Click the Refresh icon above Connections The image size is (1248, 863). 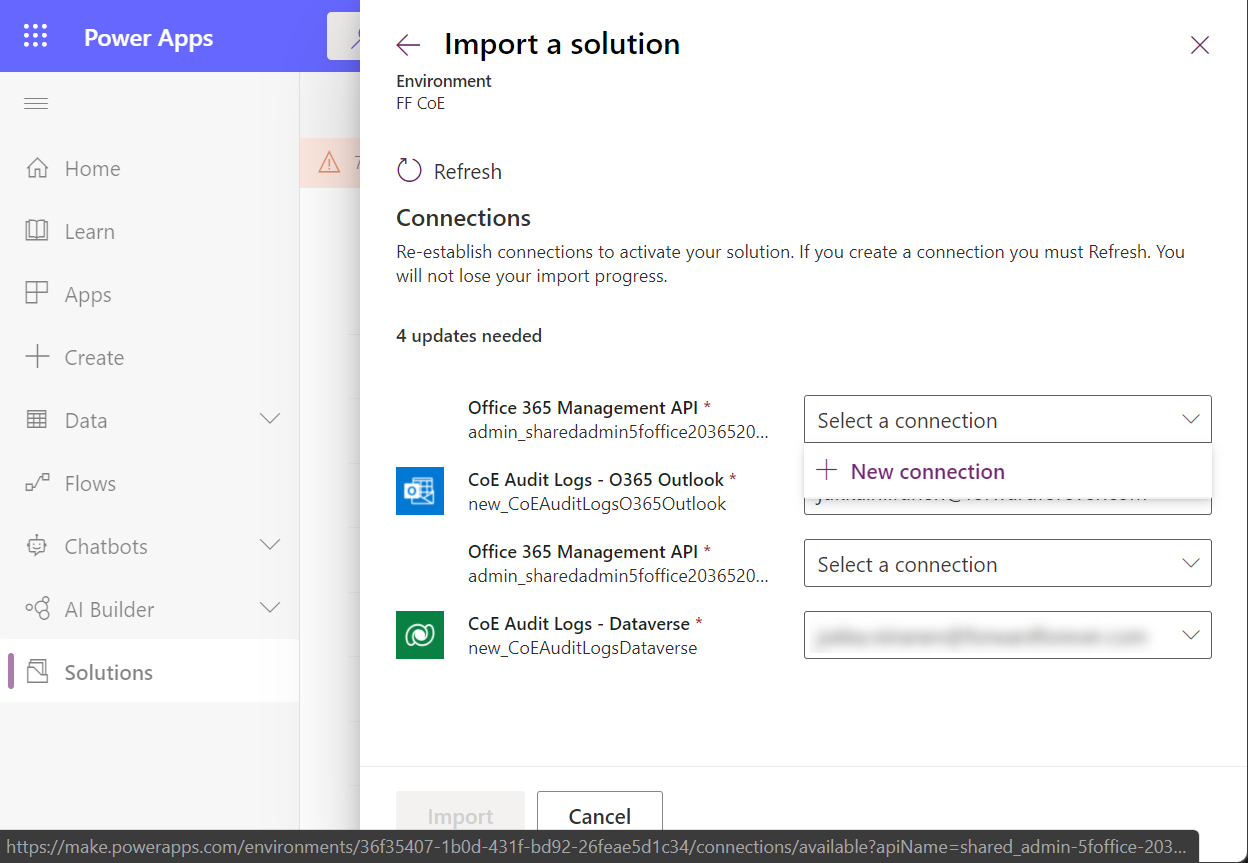tap(408, 170)
